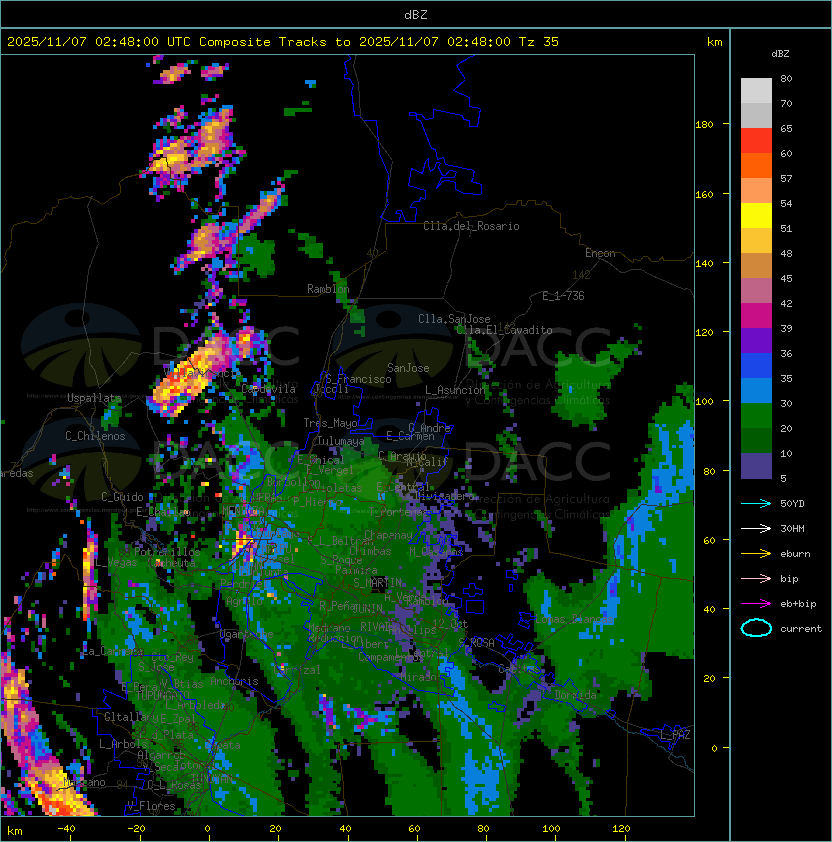Select the magenta 42–39 dBZ swatch
Image resolution: width=832 pixels, height=842 pixels.
(756, 315)
